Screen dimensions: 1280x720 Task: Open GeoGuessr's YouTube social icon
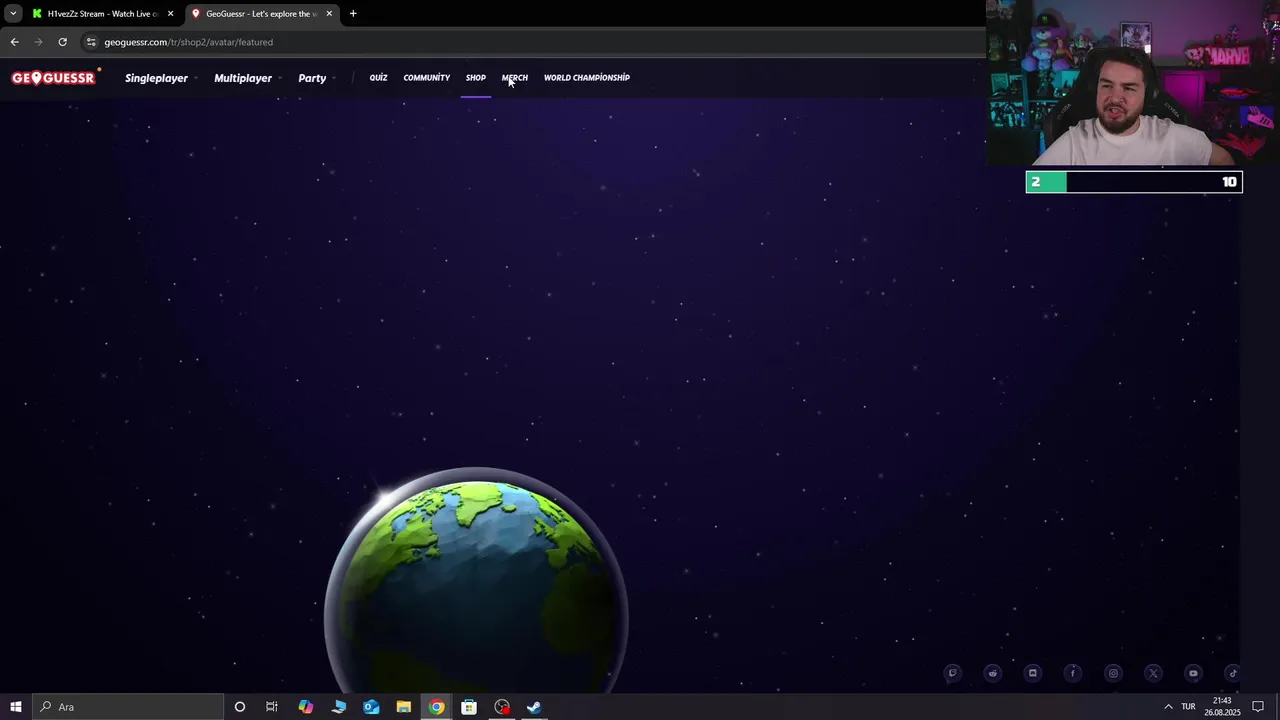tap(1193, 673)
